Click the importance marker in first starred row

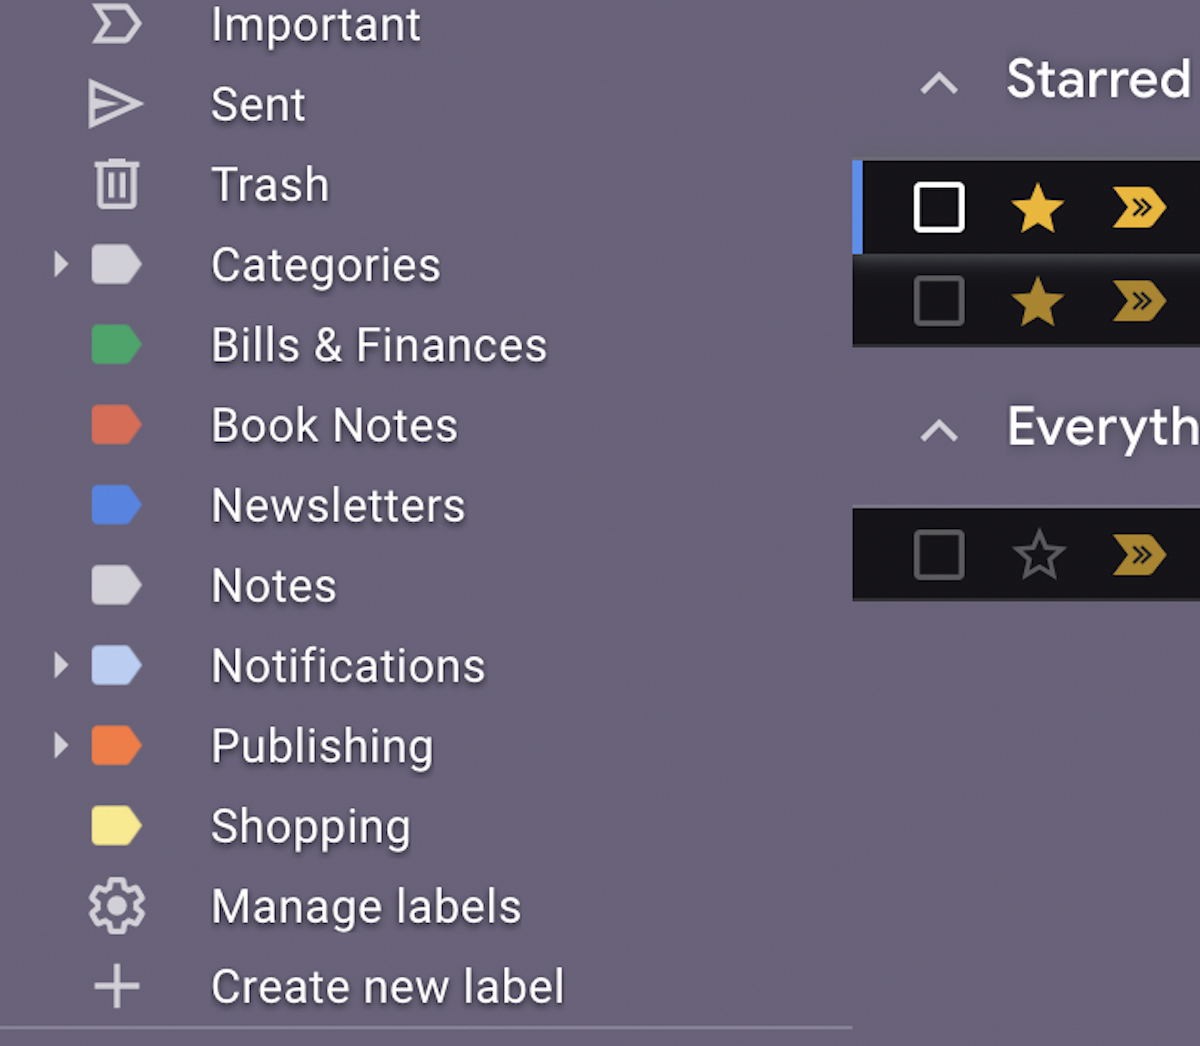click(x=1139, y=208)
